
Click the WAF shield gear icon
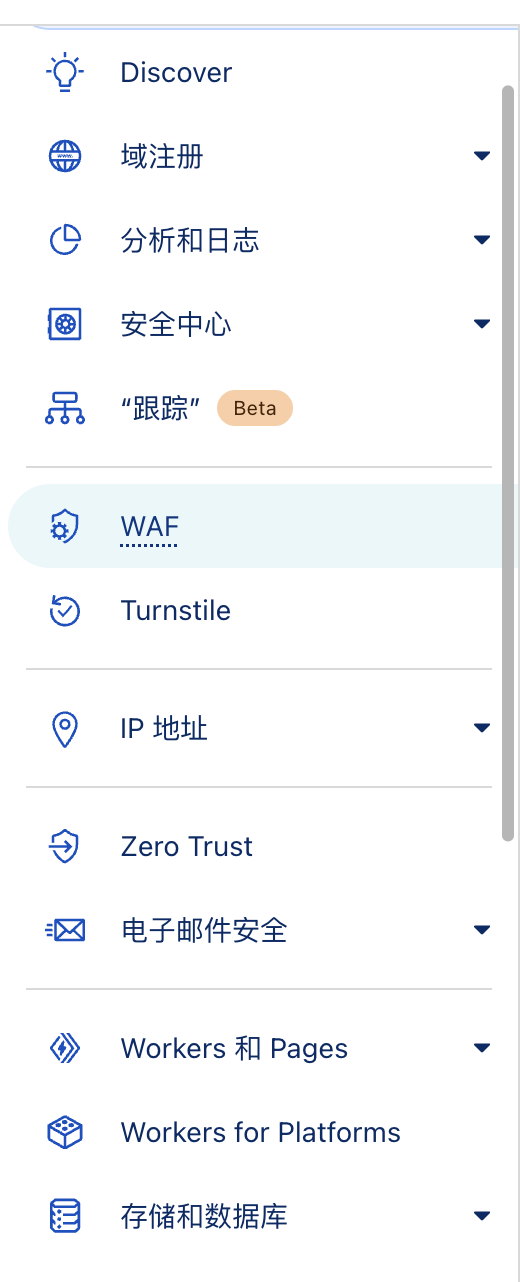65,527
